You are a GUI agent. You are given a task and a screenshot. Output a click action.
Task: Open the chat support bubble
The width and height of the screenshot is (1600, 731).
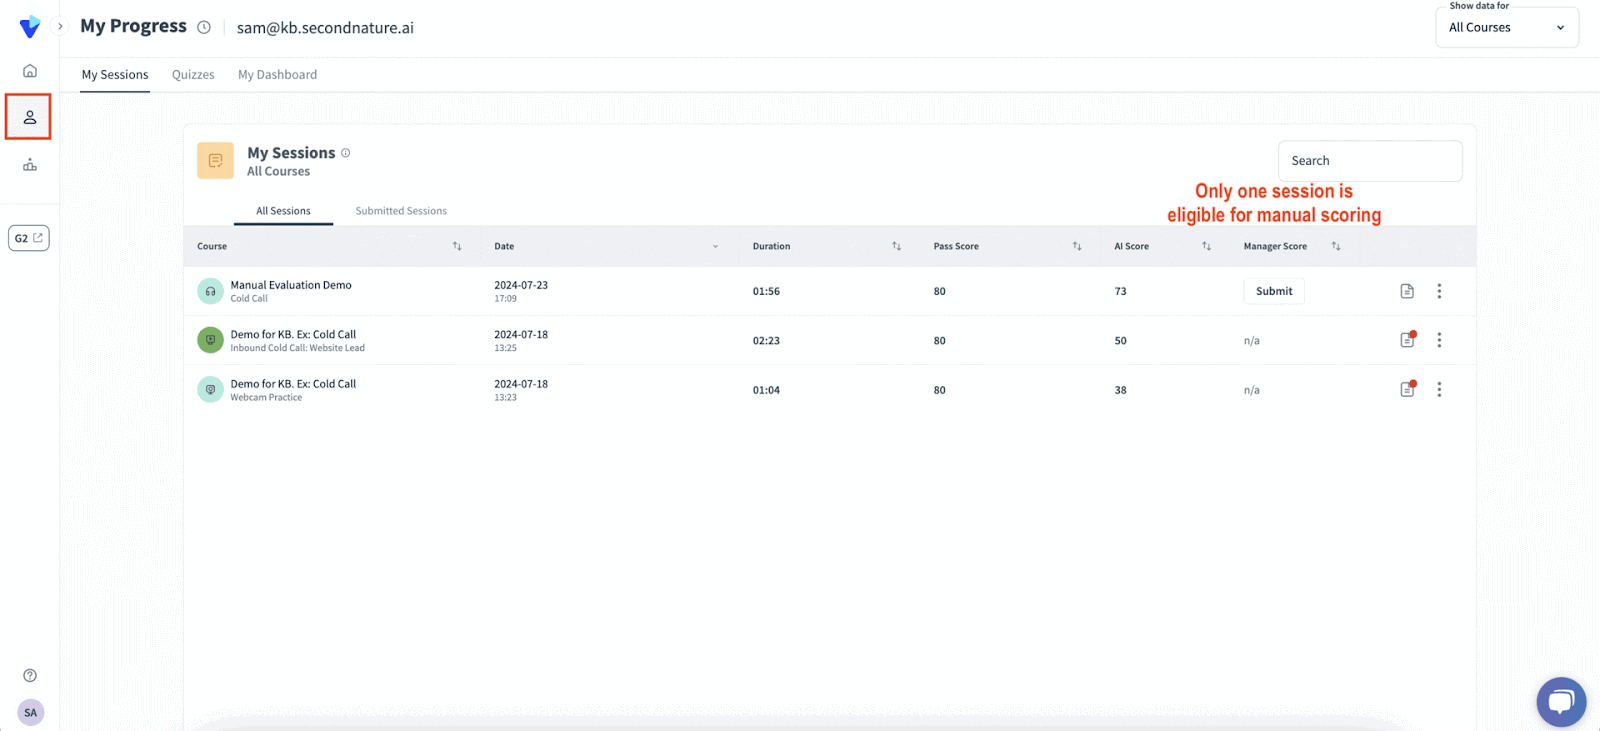tap(1561, 702)
